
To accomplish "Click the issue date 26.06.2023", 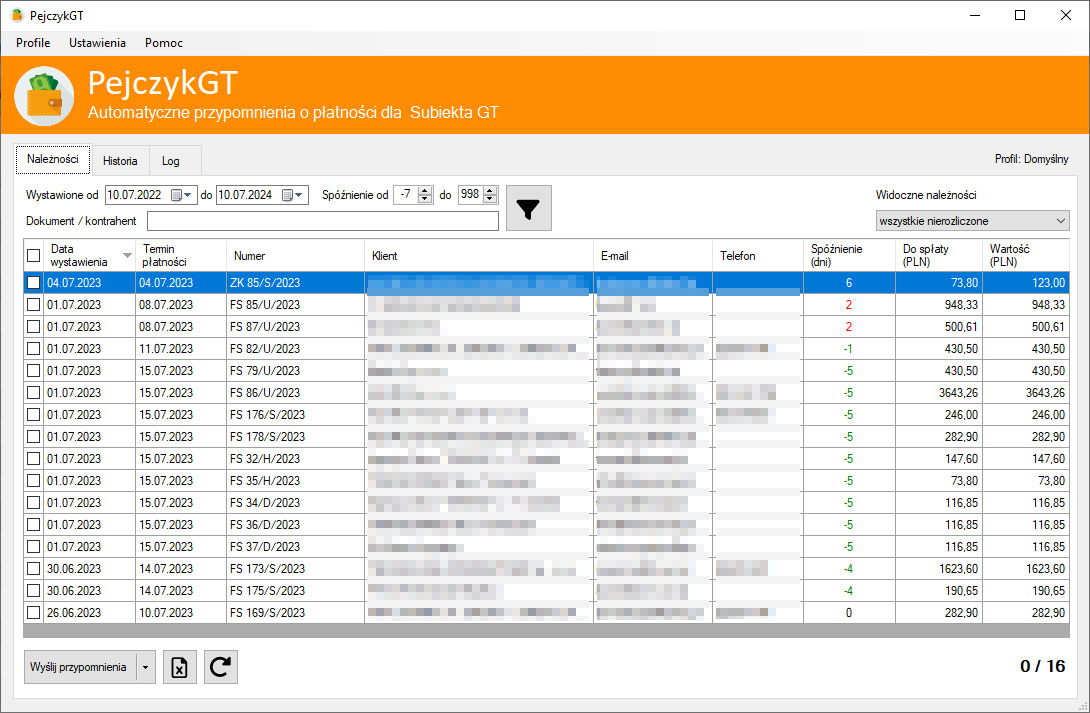I will click(74, 613).
